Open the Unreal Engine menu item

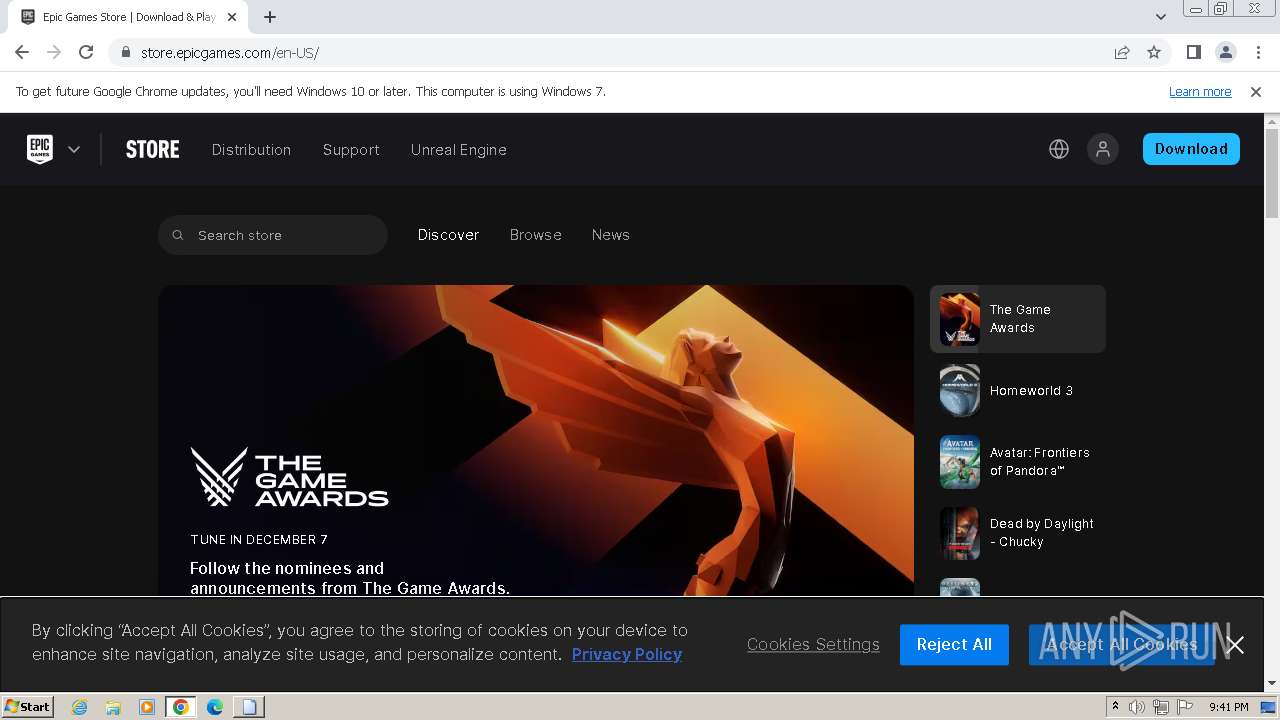tap(459, 150)
